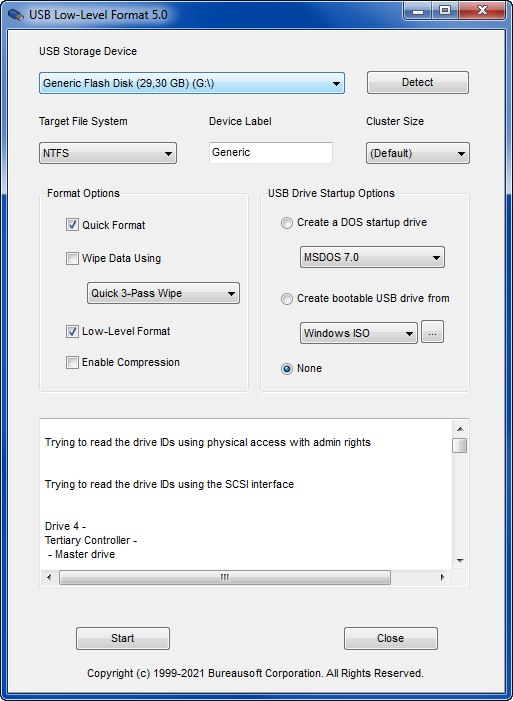Open the Cluster Size dropdown
The image size is (513, 701).
click(418, 153)
